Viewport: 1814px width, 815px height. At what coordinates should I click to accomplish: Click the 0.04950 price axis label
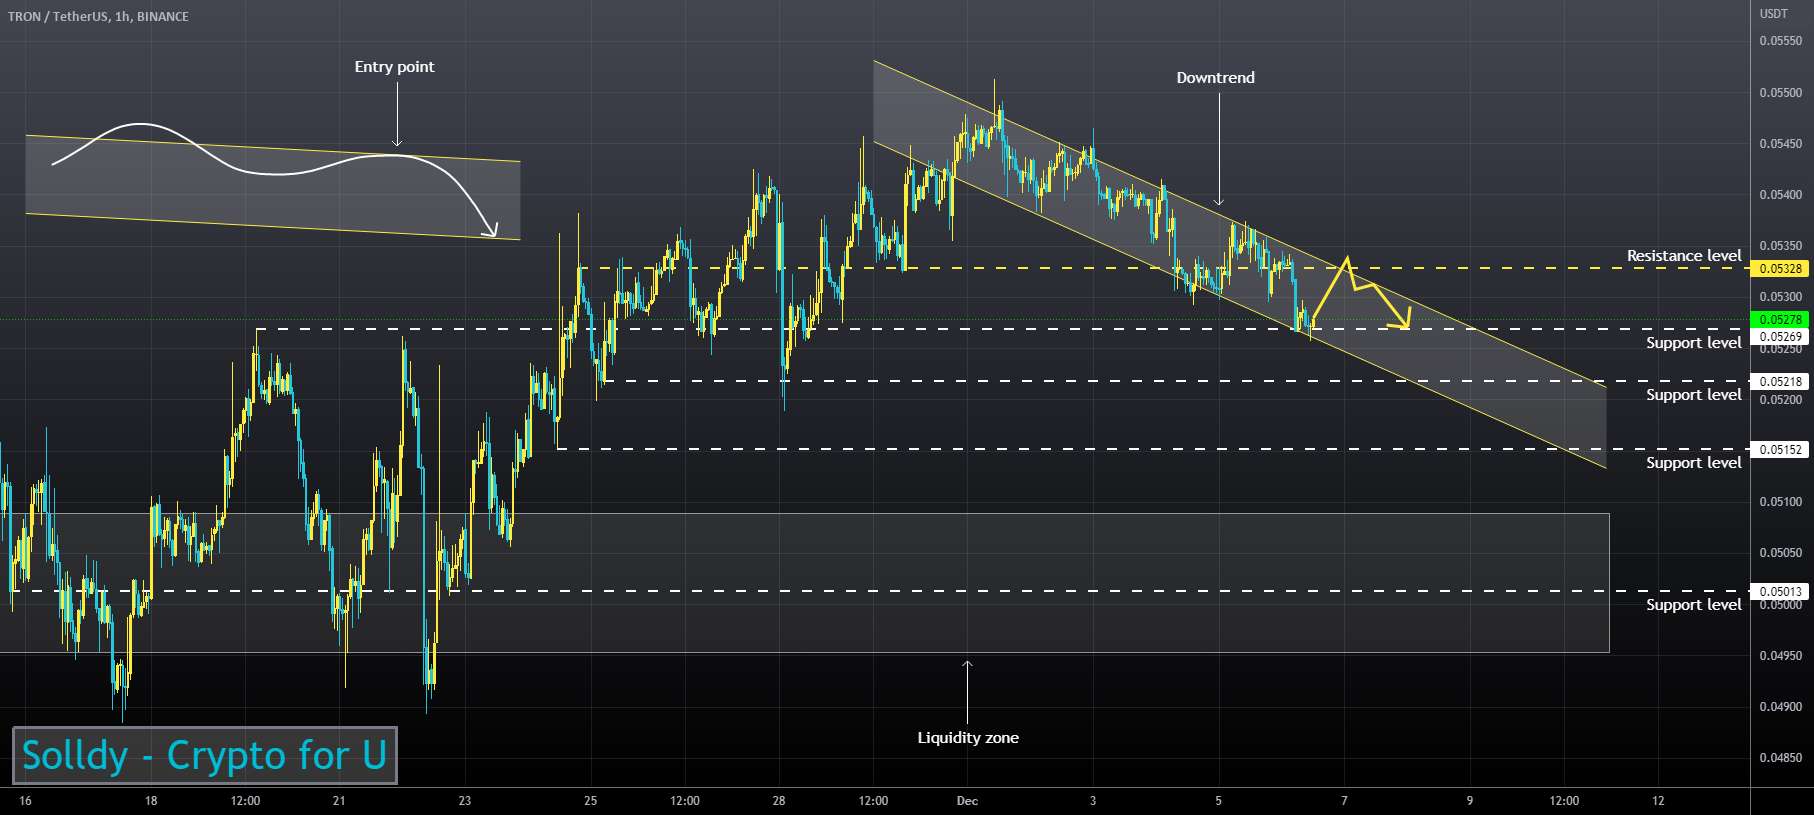[x=1781, y=656]
